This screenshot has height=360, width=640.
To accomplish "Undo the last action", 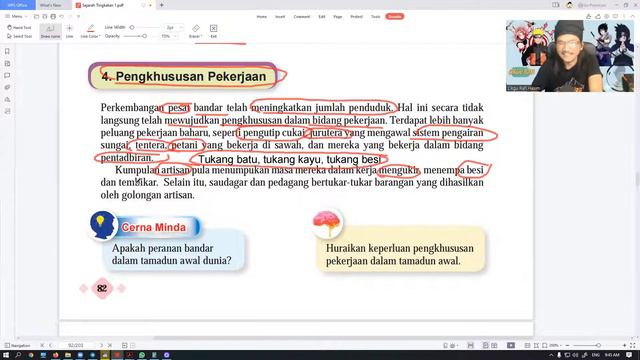I will pyautogui.click(x=62, y=16).
